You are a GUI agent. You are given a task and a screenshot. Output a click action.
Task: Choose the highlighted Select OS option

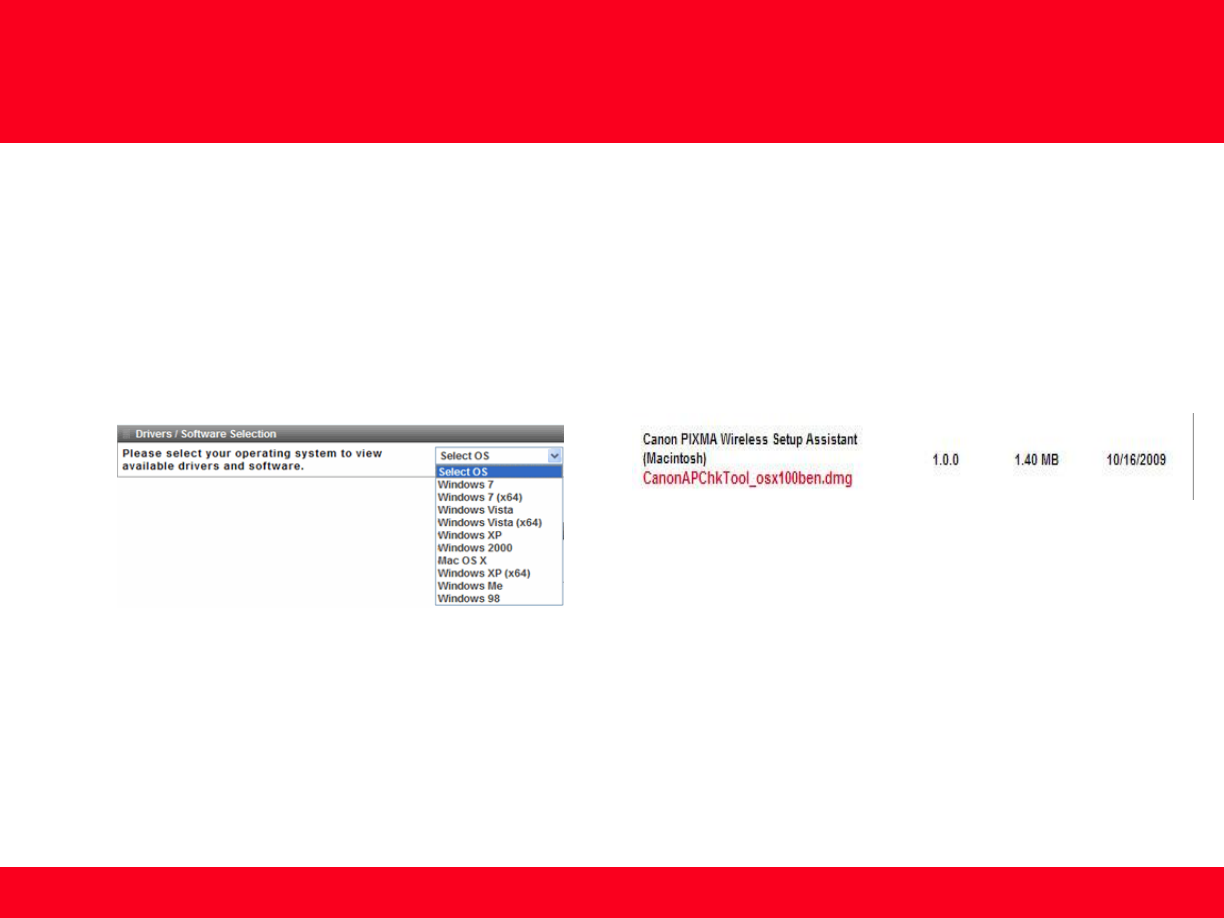pos(499,472)
